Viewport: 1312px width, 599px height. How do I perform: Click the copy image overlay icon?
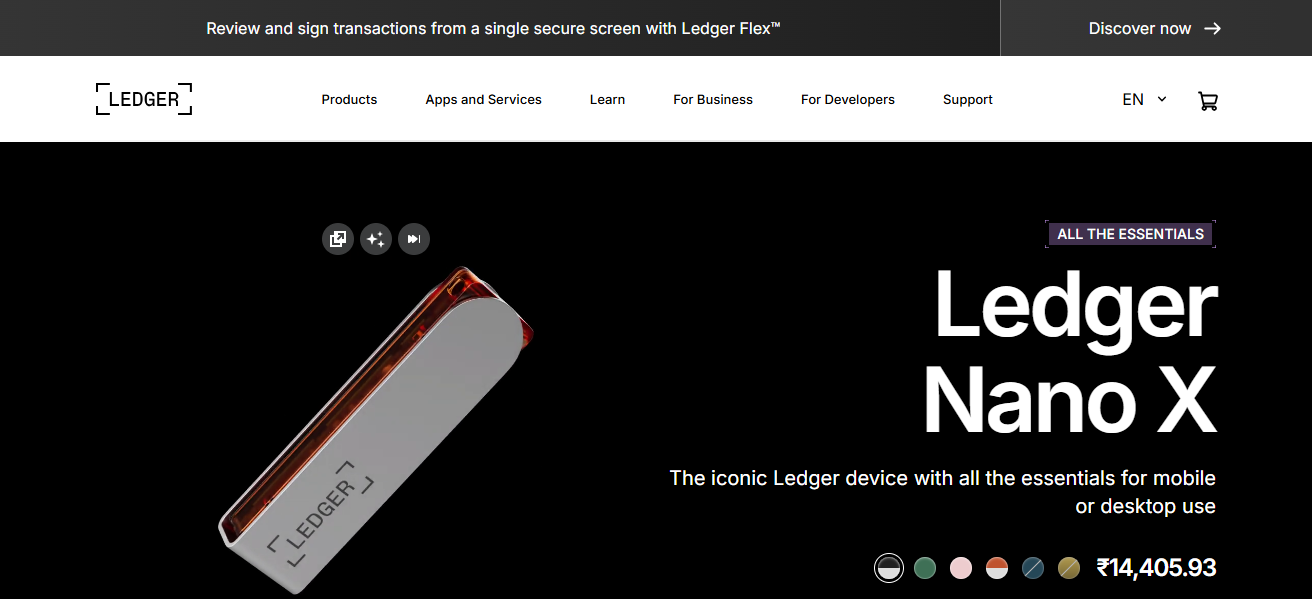click(x=338, y=239)
